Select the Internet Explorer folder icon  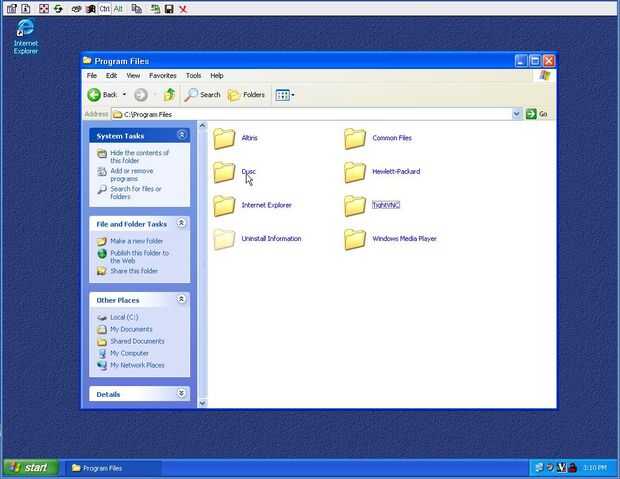tap(224, 206)
